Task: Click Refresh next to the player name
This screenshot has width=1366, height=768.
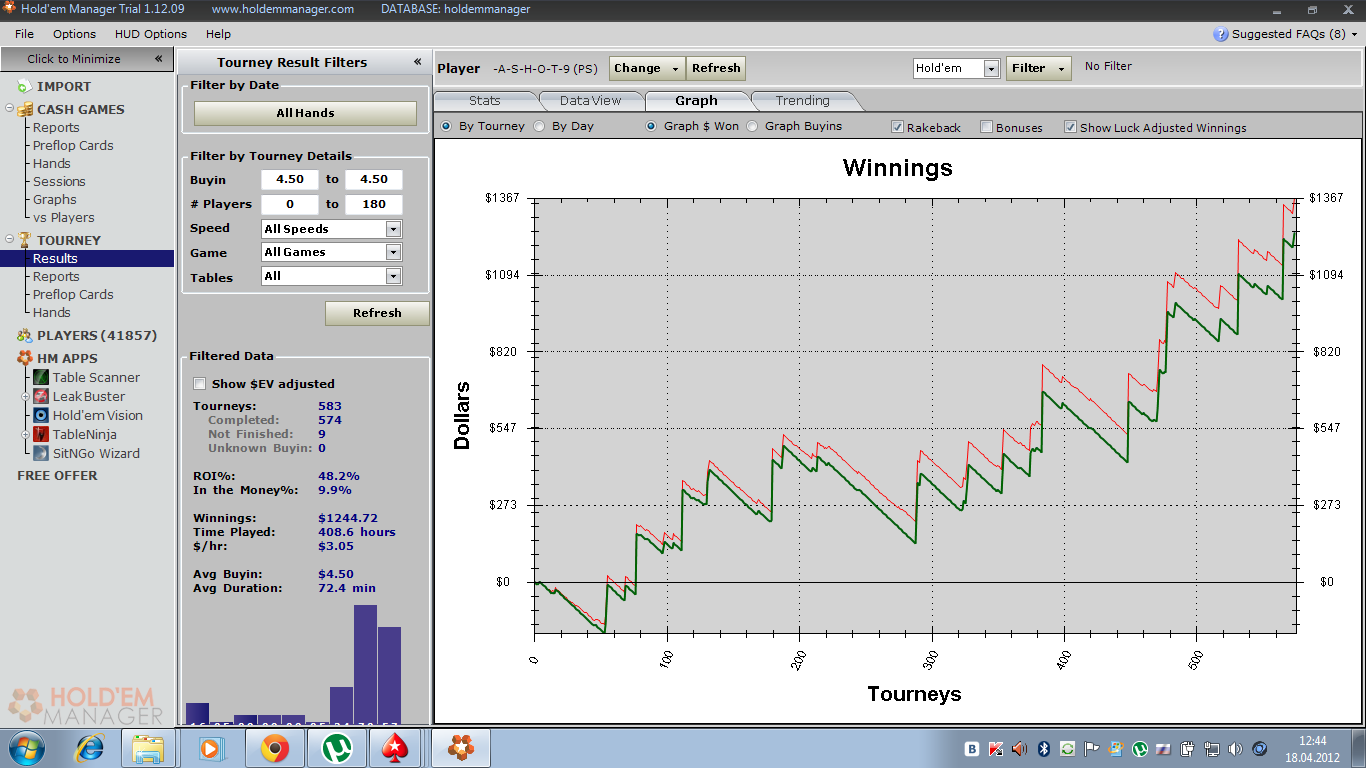Action: [716, 69]
